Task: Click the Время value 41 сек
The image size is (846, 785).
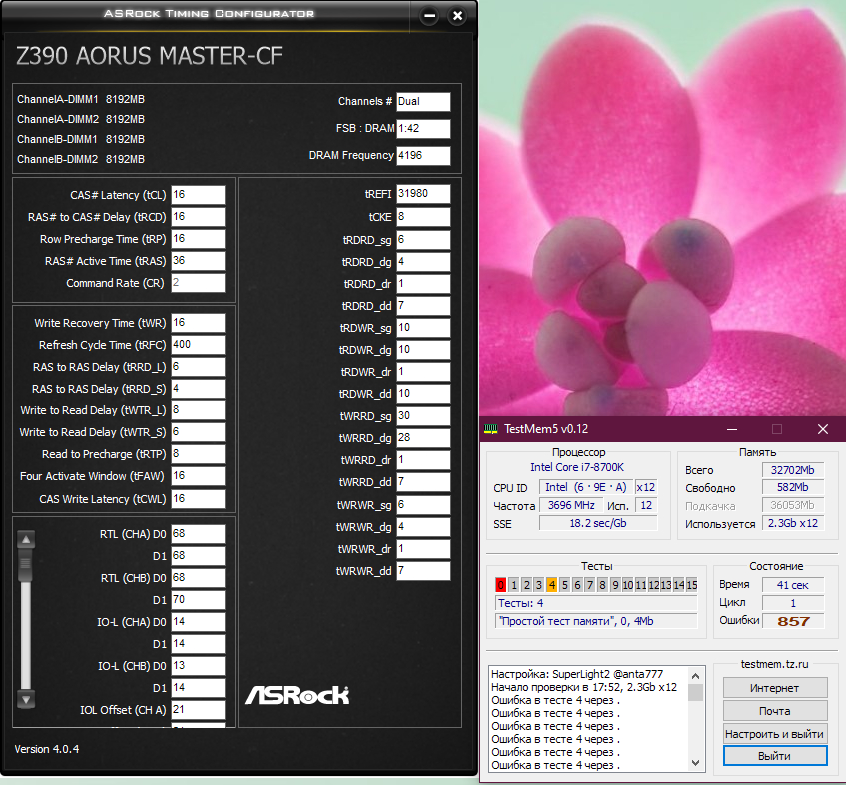Action: [793, 585]
